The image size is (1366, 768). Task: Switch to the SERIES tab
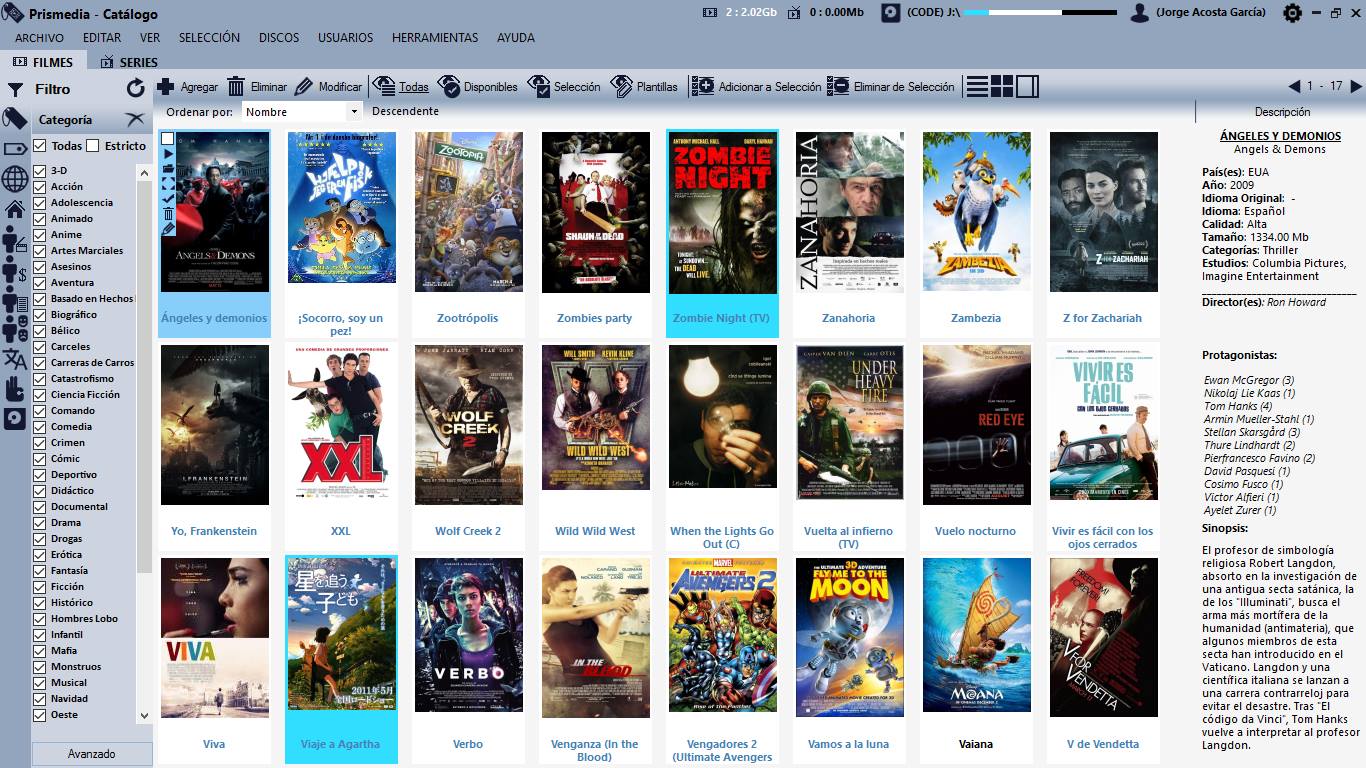(128, 62)
